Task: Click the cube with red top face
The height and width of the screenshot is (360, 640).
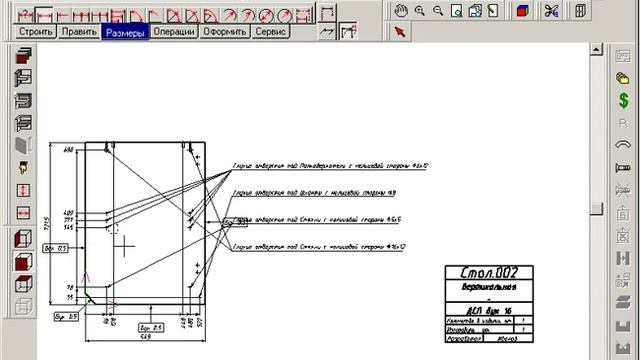Action: tap(23, 284)
